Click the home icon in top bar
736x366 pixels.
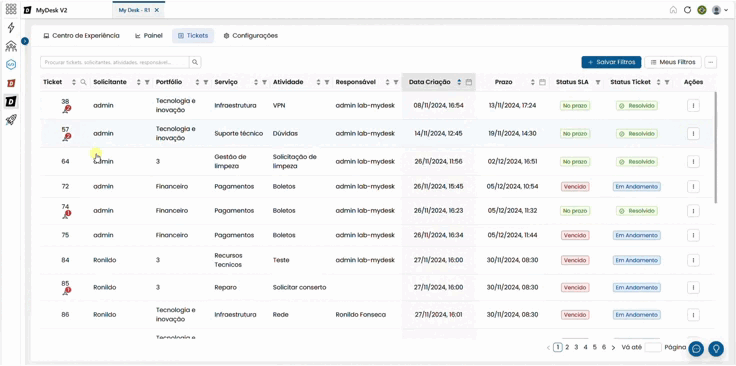pyautogui.click(x=673, y=10)
